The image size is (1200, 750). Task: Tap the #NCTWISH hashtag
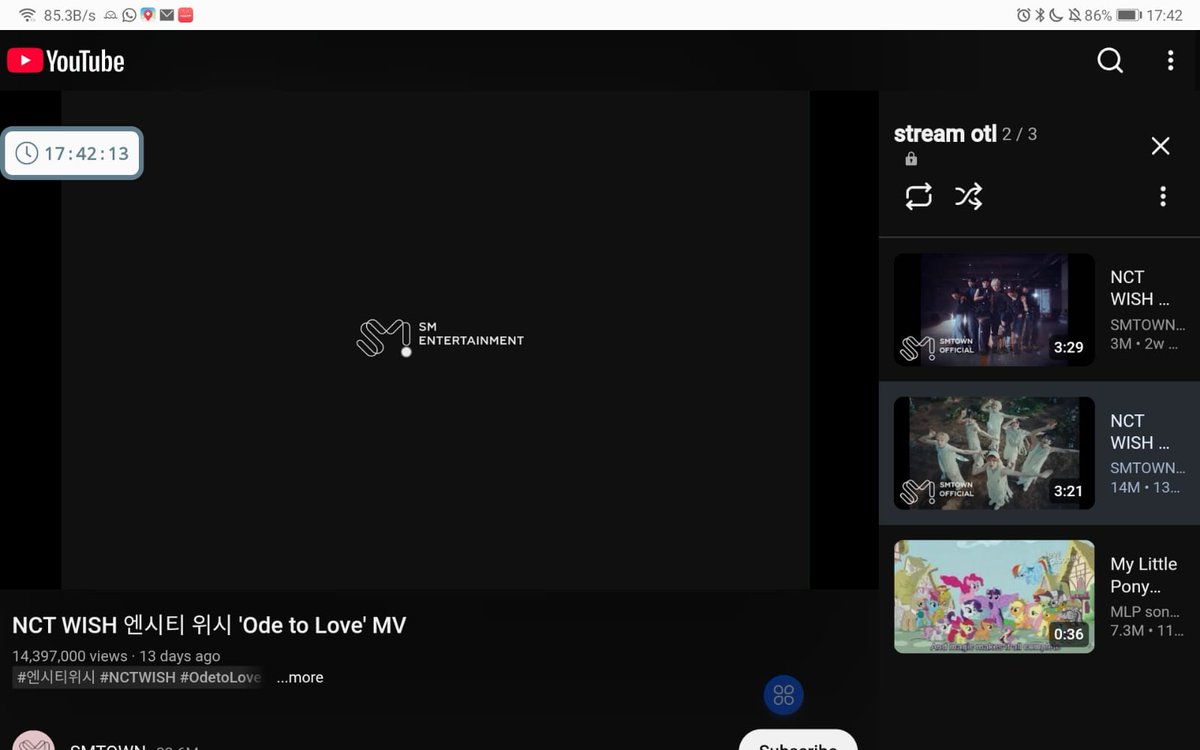point(137,677)
